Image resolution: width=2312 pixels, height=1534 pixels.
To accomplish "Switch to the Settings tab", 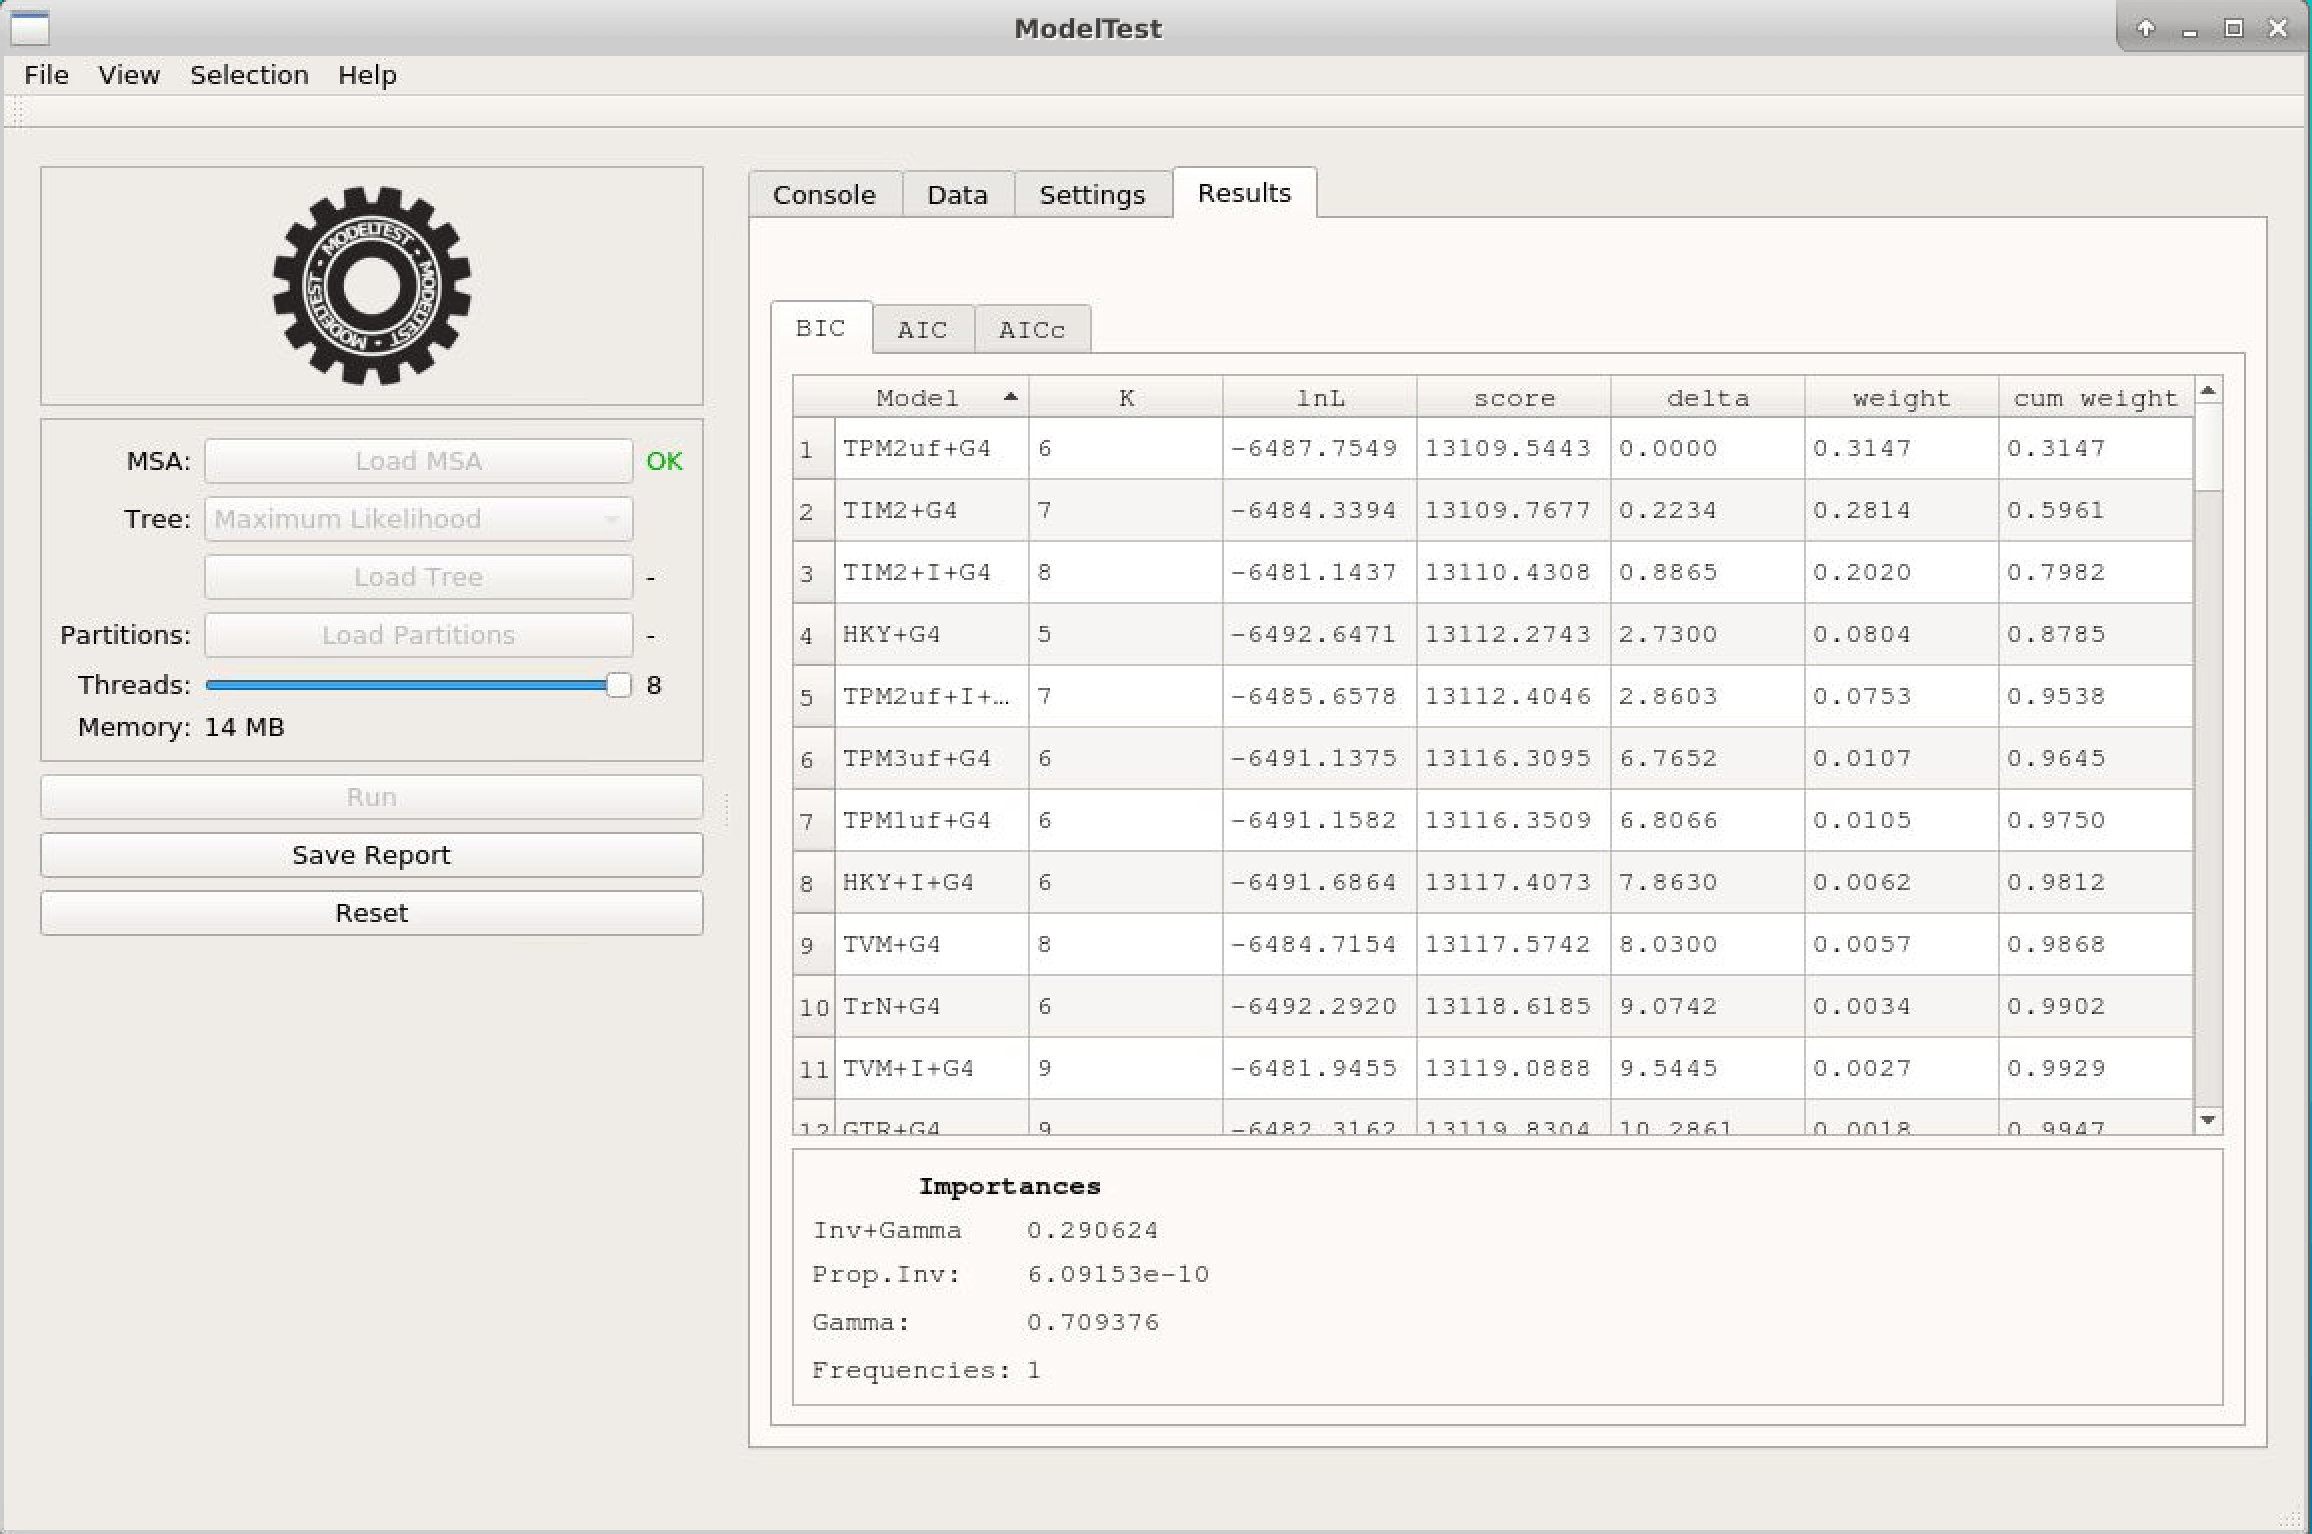I will tap(1092, 194).
